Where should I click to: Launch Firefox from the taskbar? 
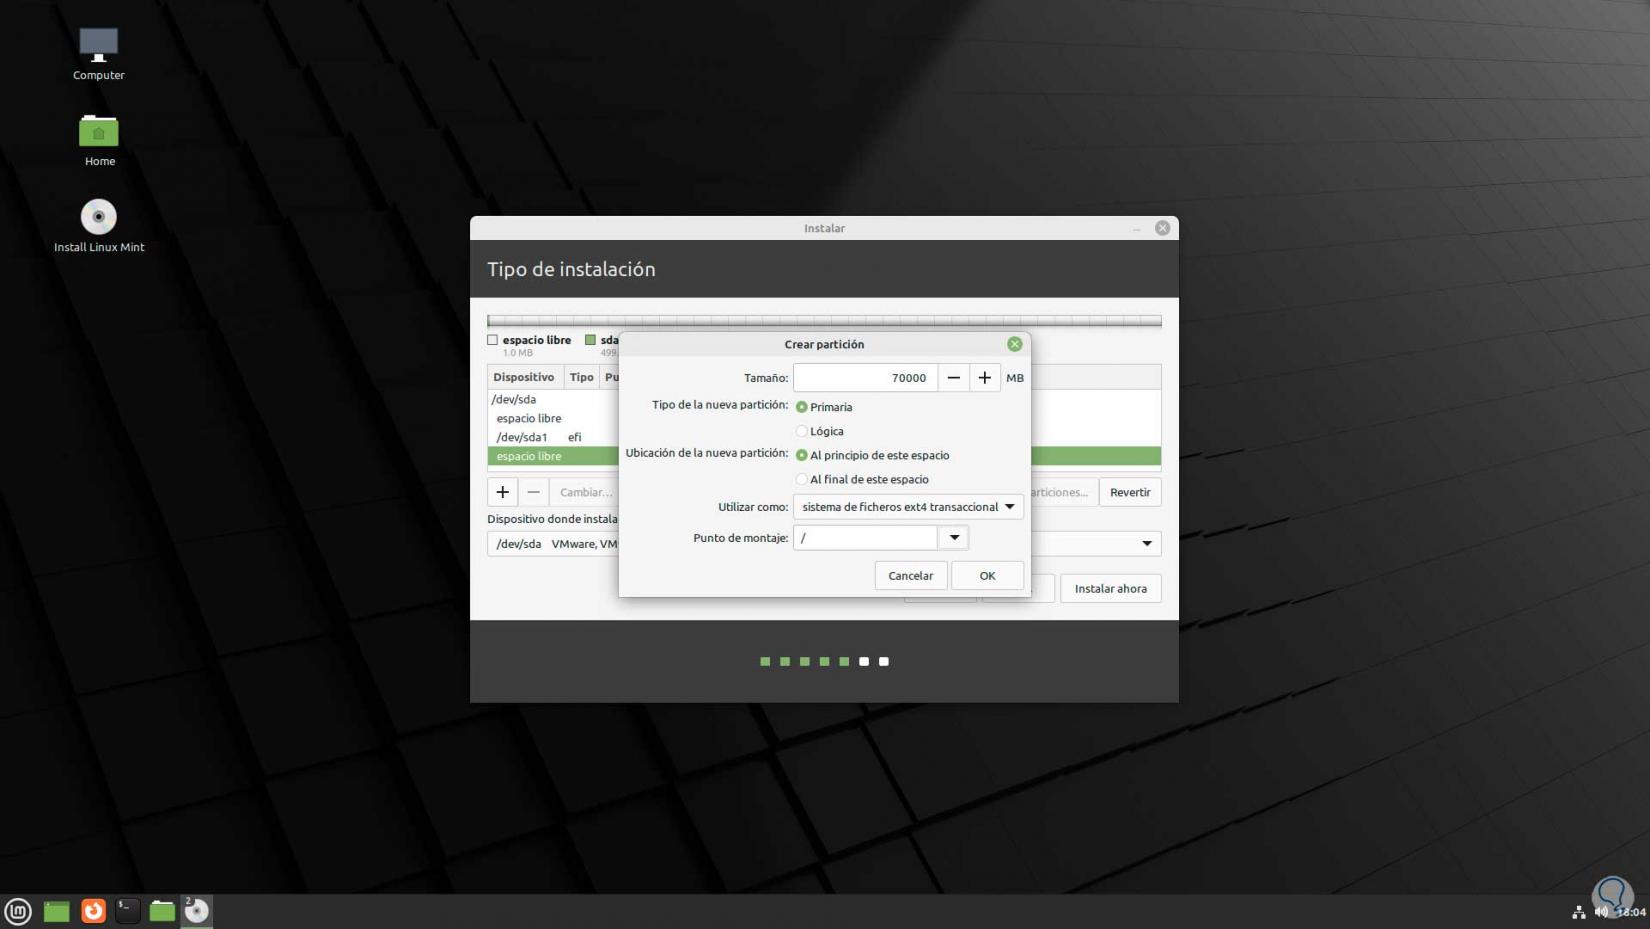click(x=93, y=911)
